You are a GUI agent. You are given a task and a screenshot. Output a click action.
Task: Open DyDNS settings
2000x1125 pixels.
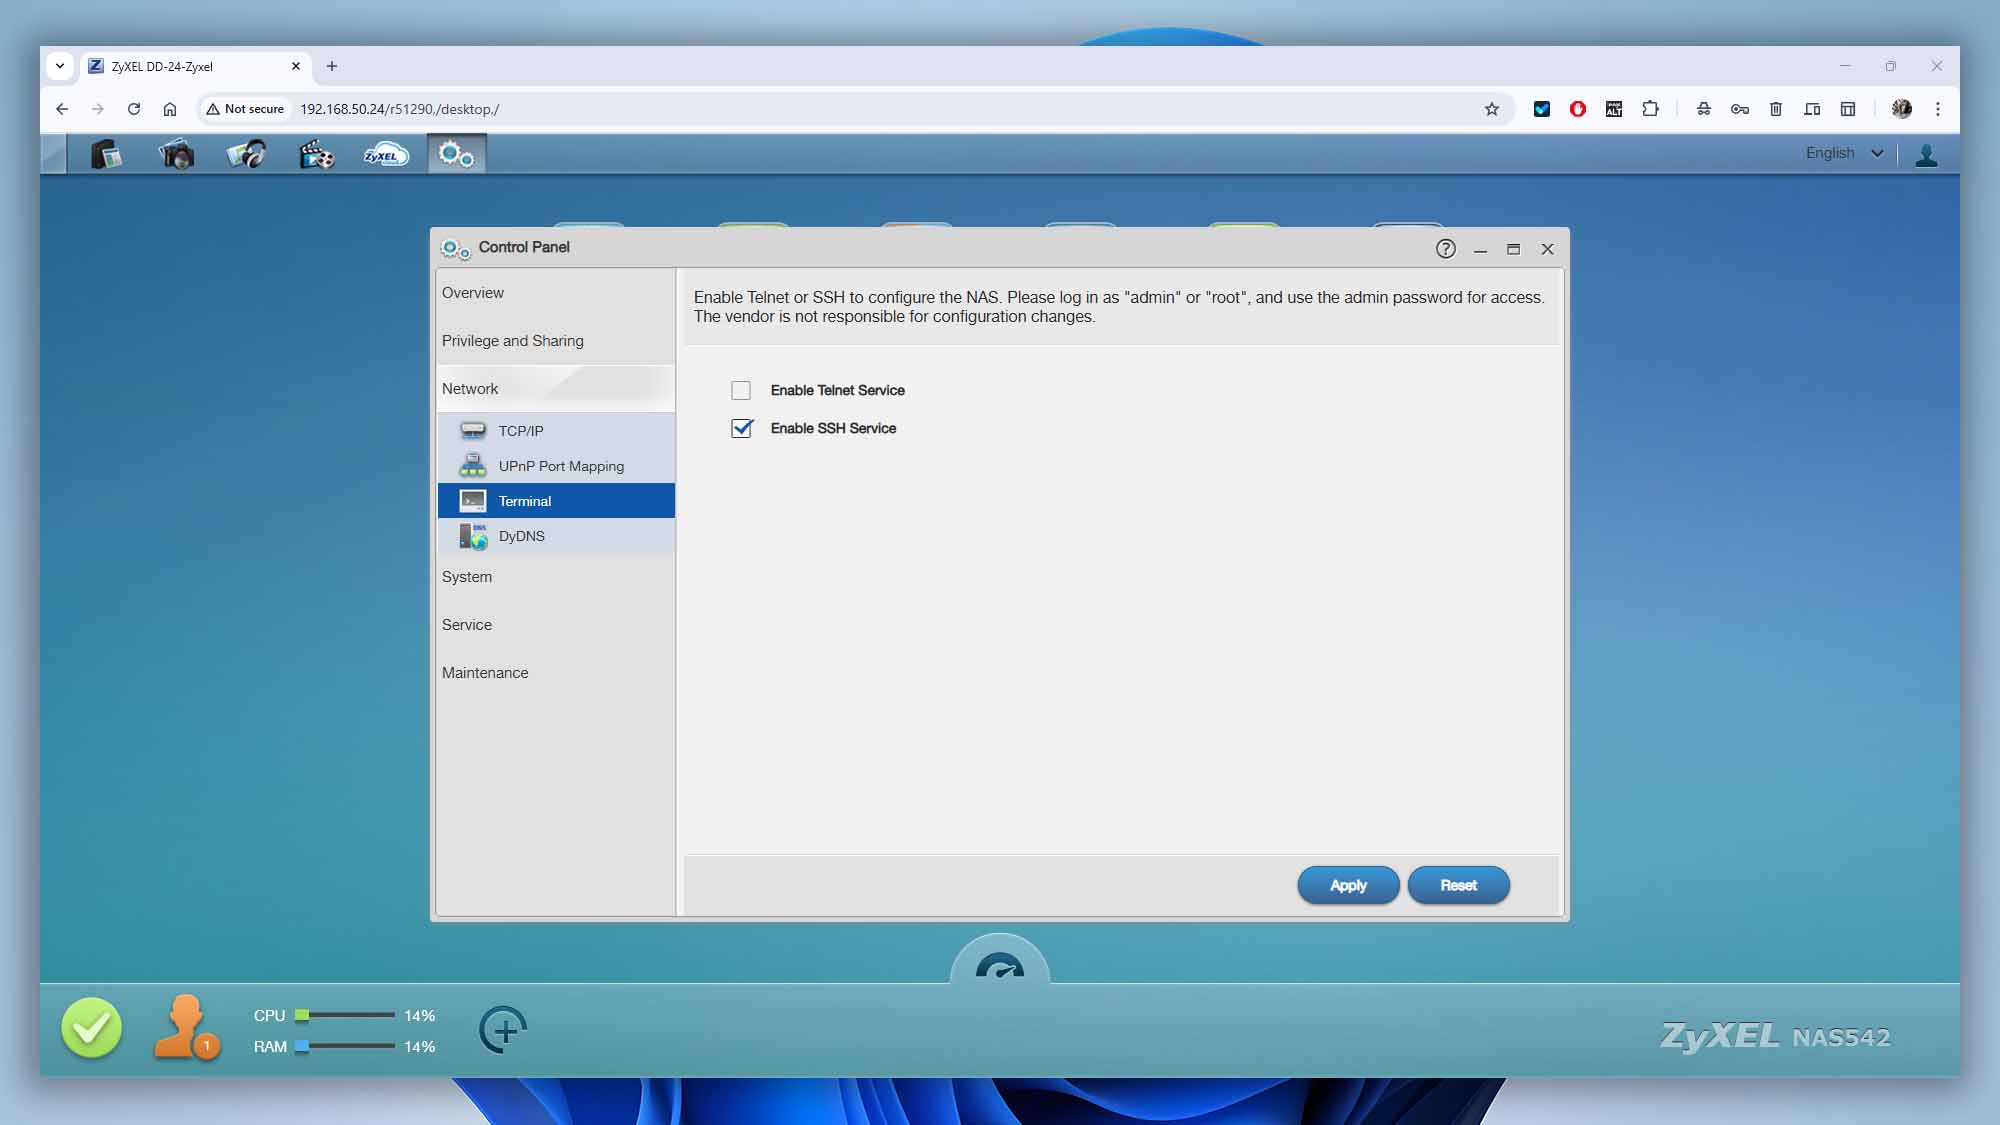pos(555,536)
